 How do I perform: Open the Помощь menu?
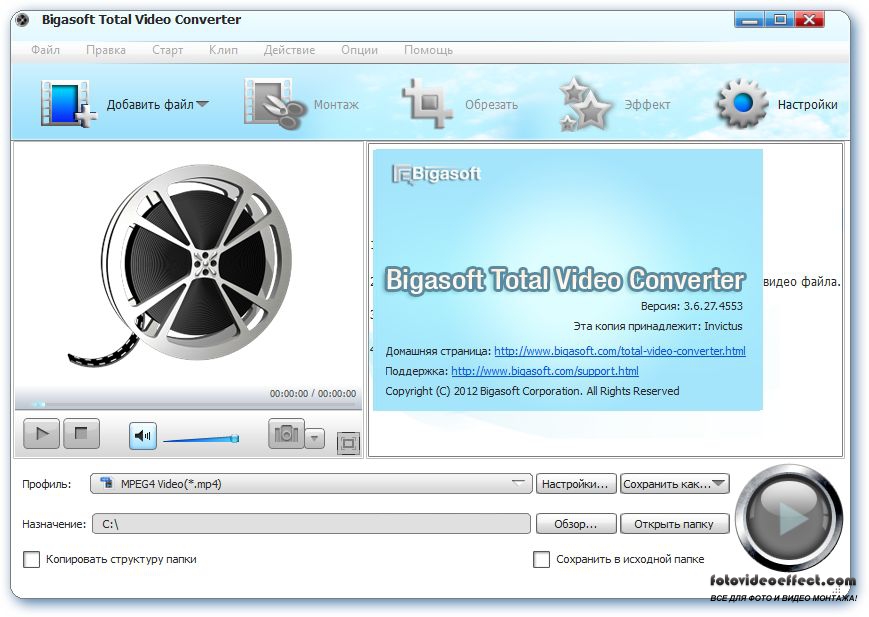click(x=428, y=50)
